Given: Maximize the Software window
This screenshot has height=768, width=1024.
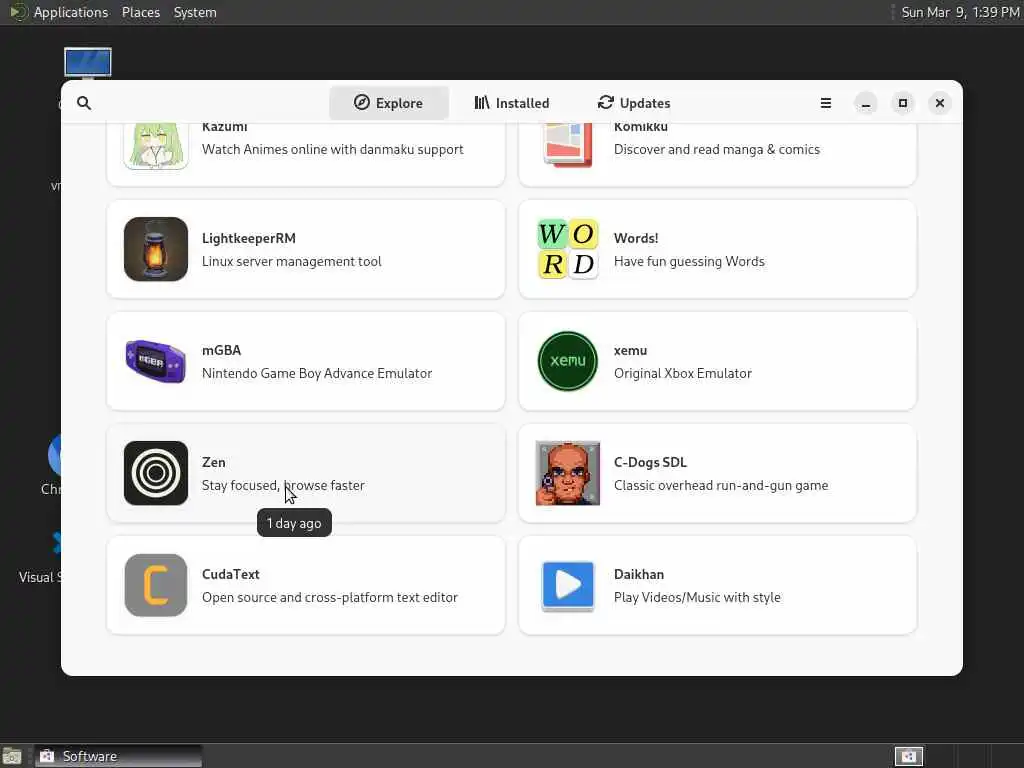Looking at the screenshot, I should pyautogui.click(x=903, y=103).
